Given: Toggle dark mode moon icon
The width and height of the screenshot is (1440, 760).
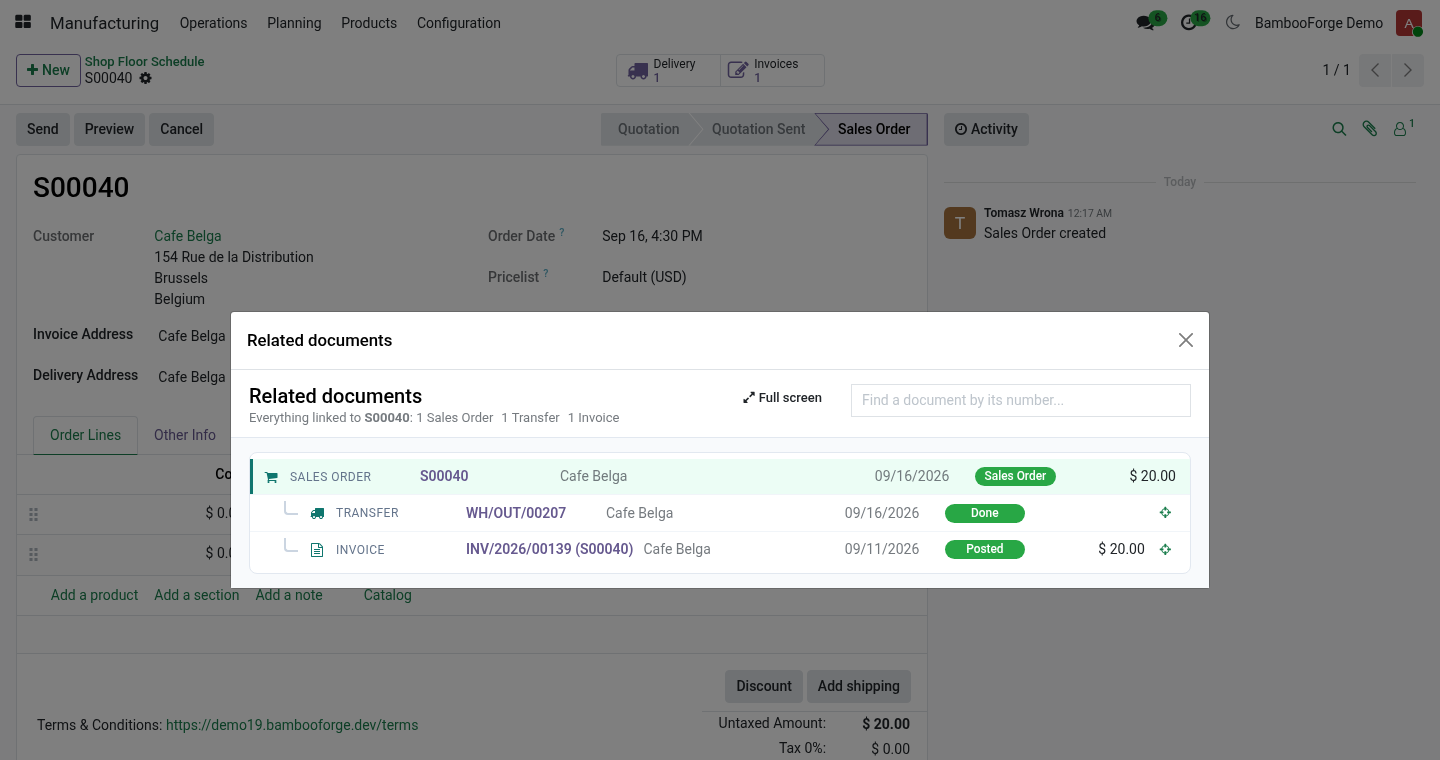Looking at the screenshot, I should coord(1233,23).
